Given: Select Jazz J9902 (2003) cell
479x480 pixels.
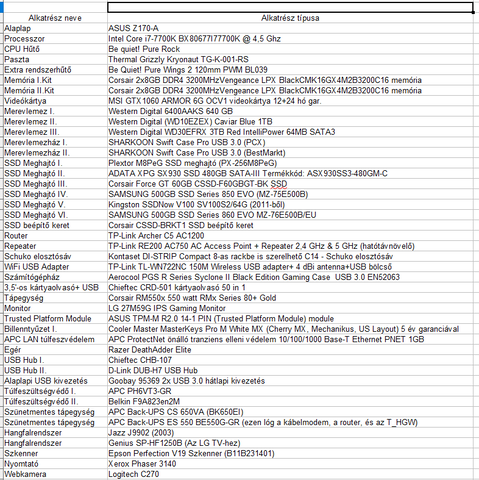Looking at the screenshot, I should coord(290,433).
